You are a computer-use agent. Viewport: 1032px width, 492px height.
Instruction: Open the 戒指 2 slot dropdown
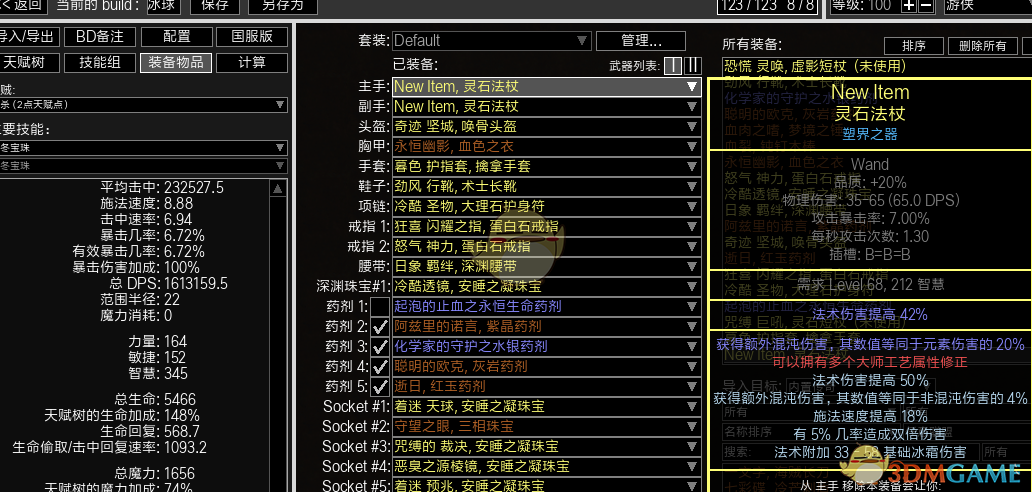[547, 247]
